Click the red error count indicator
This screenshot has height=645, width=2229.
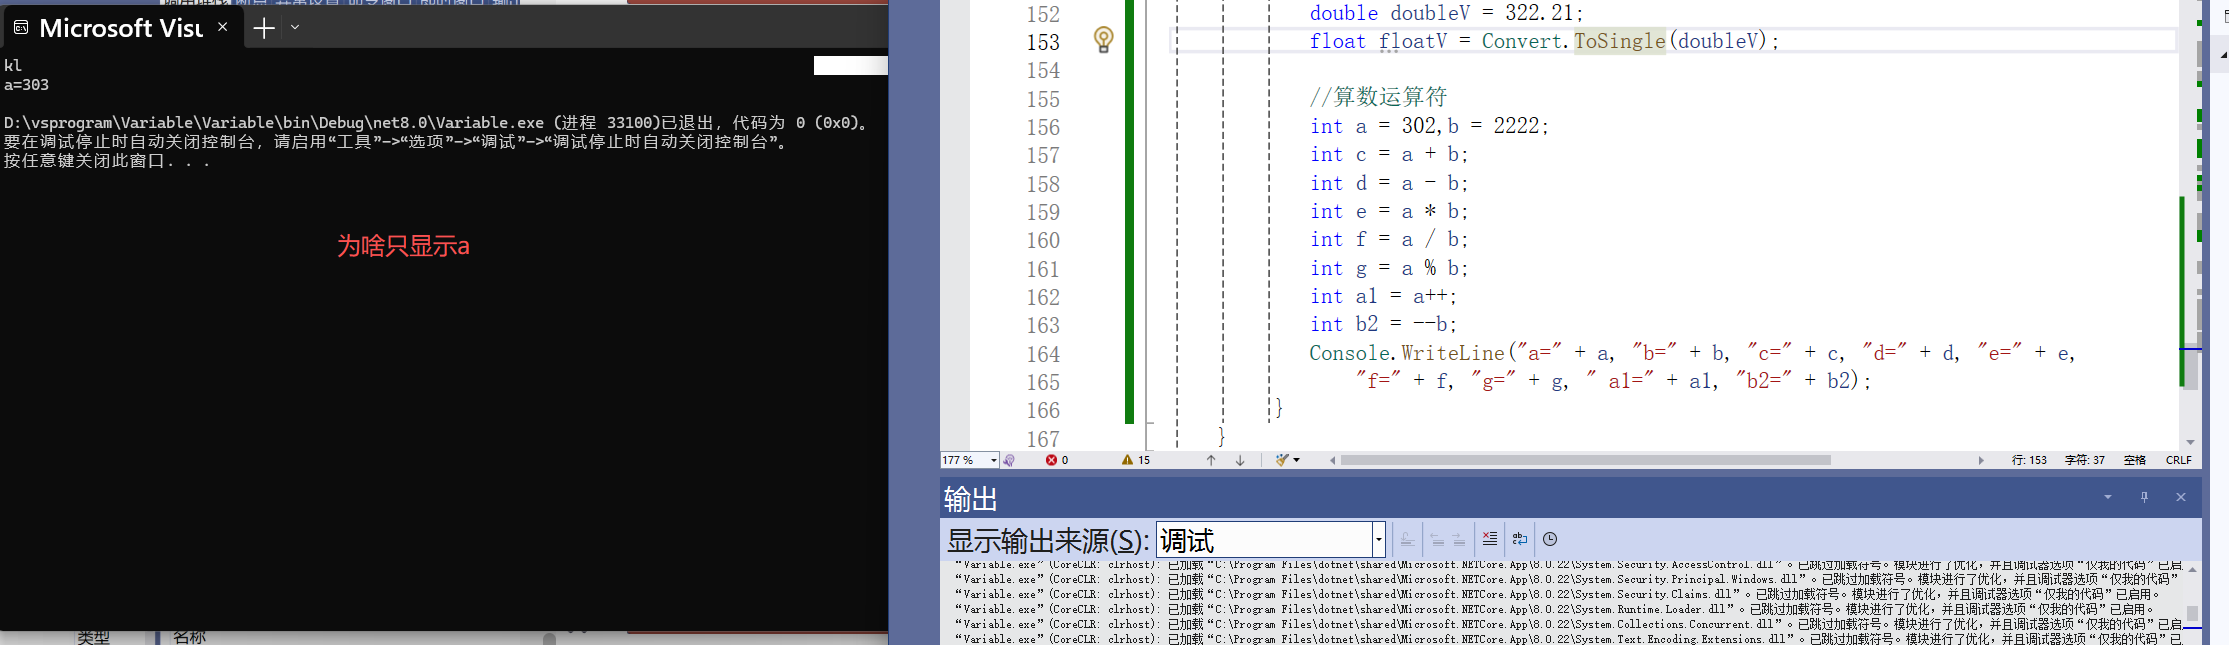1057,460
